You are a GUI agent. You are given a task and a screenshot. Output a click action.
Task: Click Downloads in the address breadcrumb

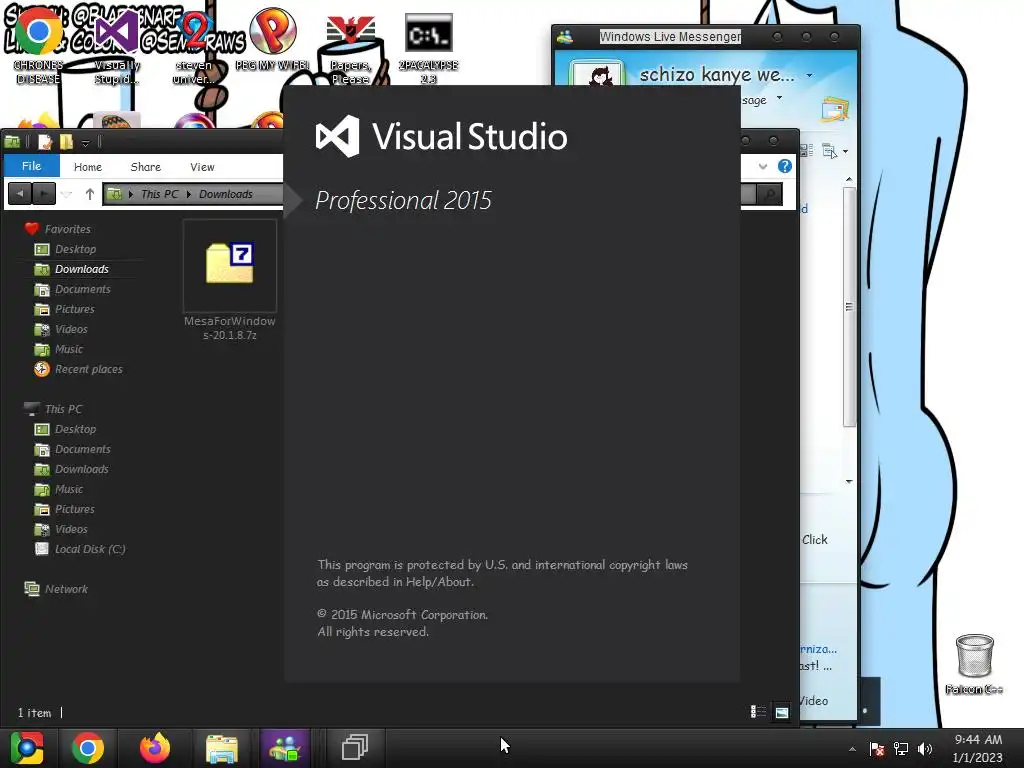point(225,194)
